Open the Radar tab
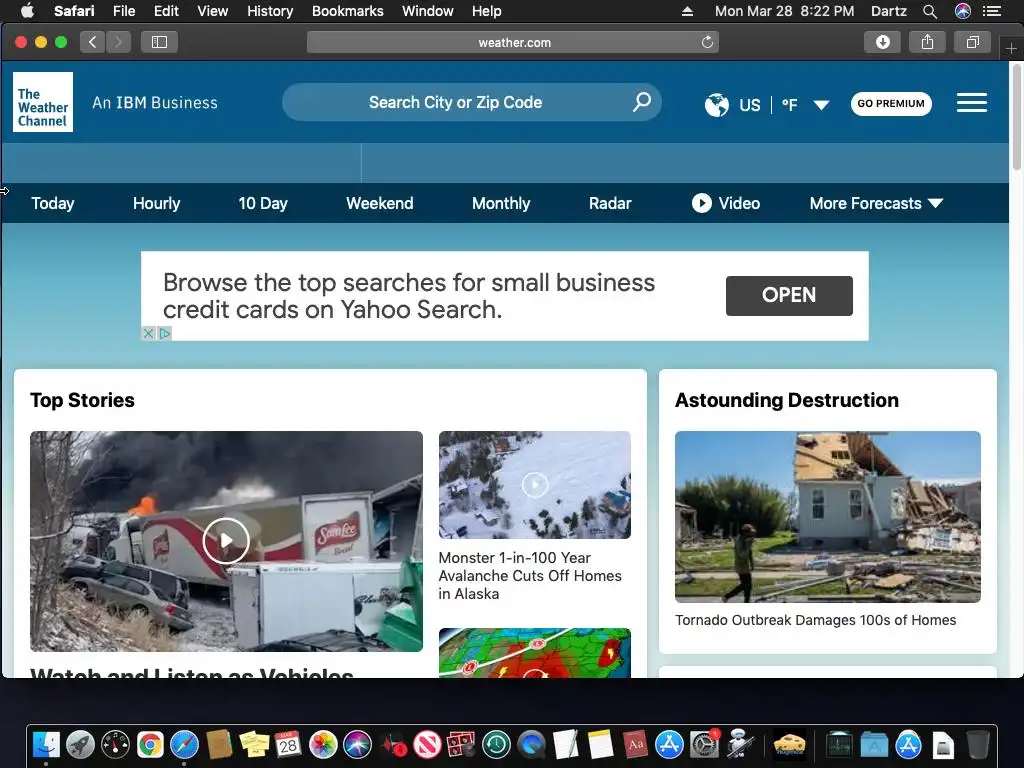Screen dimensions: 1024x768 (610, 203)
